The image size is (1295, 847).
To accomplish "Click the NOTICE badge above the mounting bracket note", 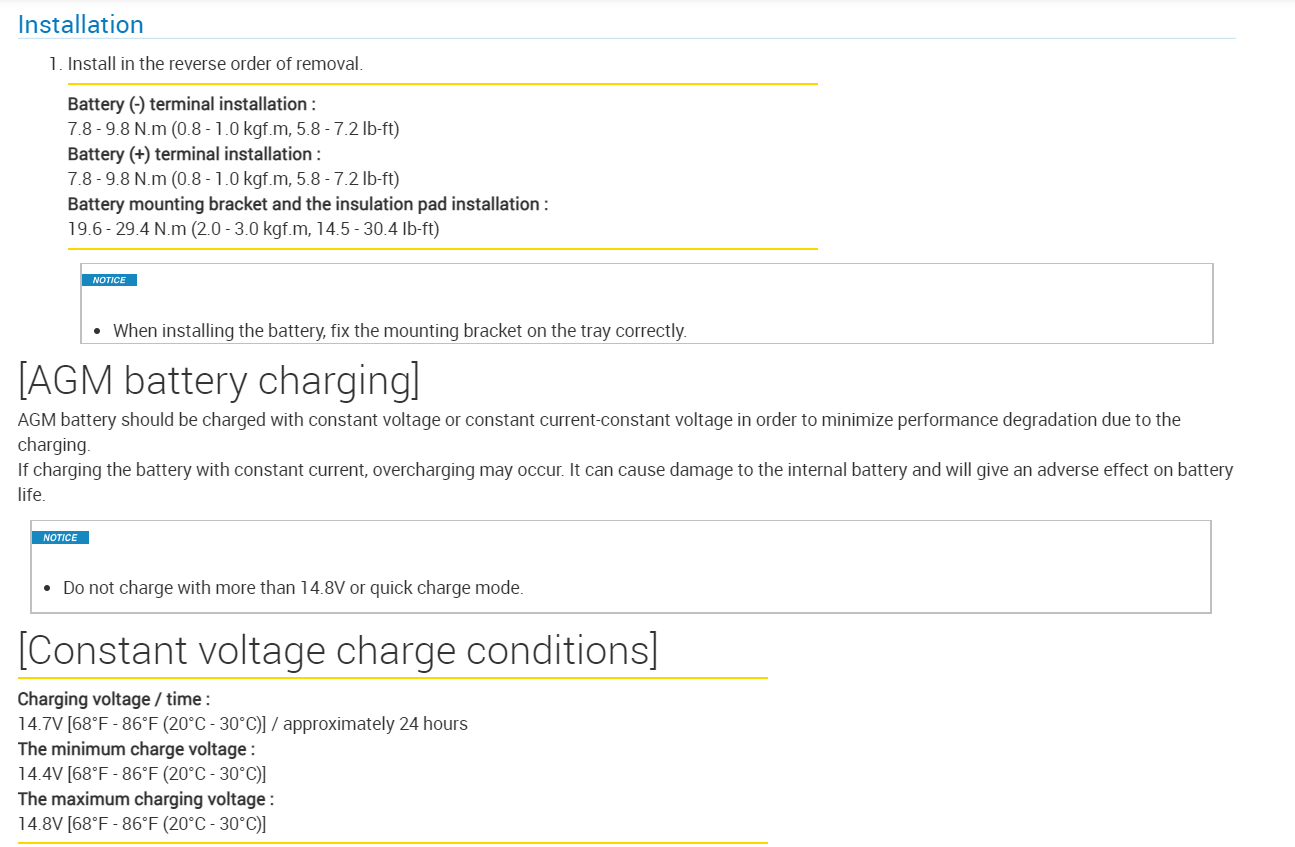I will tap(109, 280).
